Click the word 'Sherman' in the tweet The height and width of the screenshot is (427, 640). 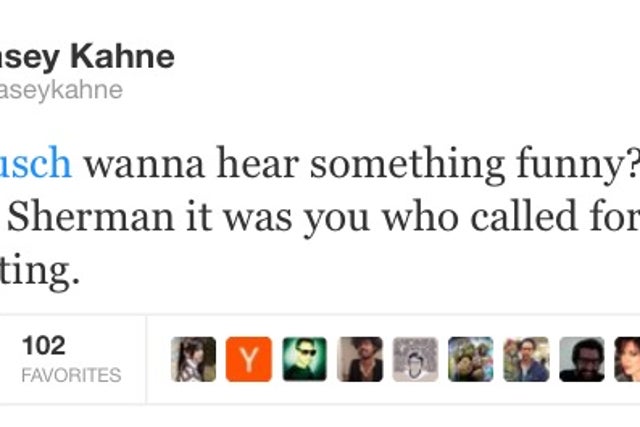pos(91,217)
